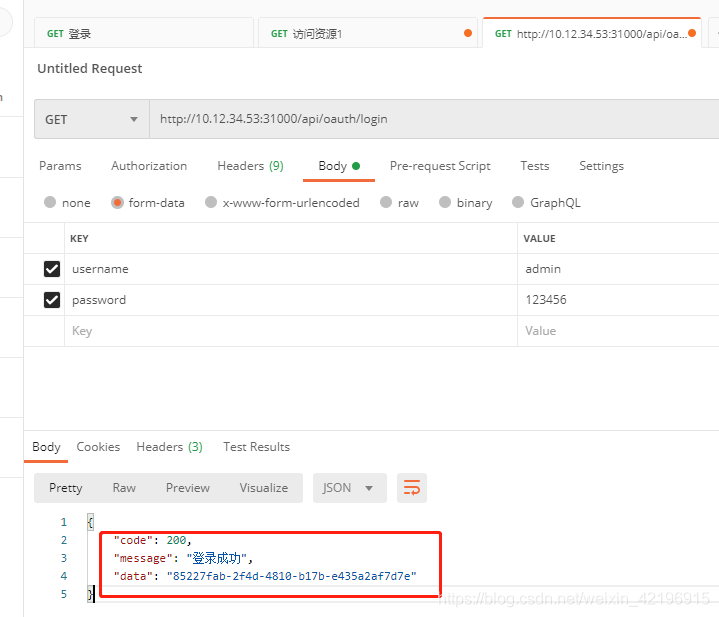Switch to the 登录 request tab
The width and height of the screenshot is (719, 617).
(144, 33)
